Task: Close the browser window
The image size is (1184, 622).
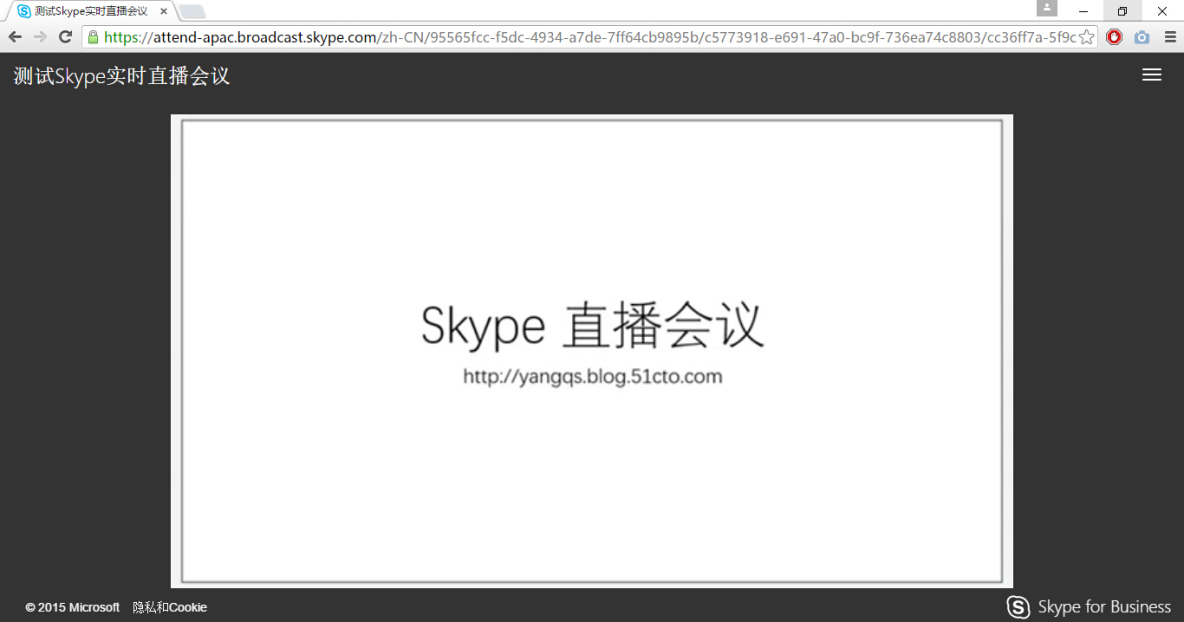Action: [x=1162, y=11]
